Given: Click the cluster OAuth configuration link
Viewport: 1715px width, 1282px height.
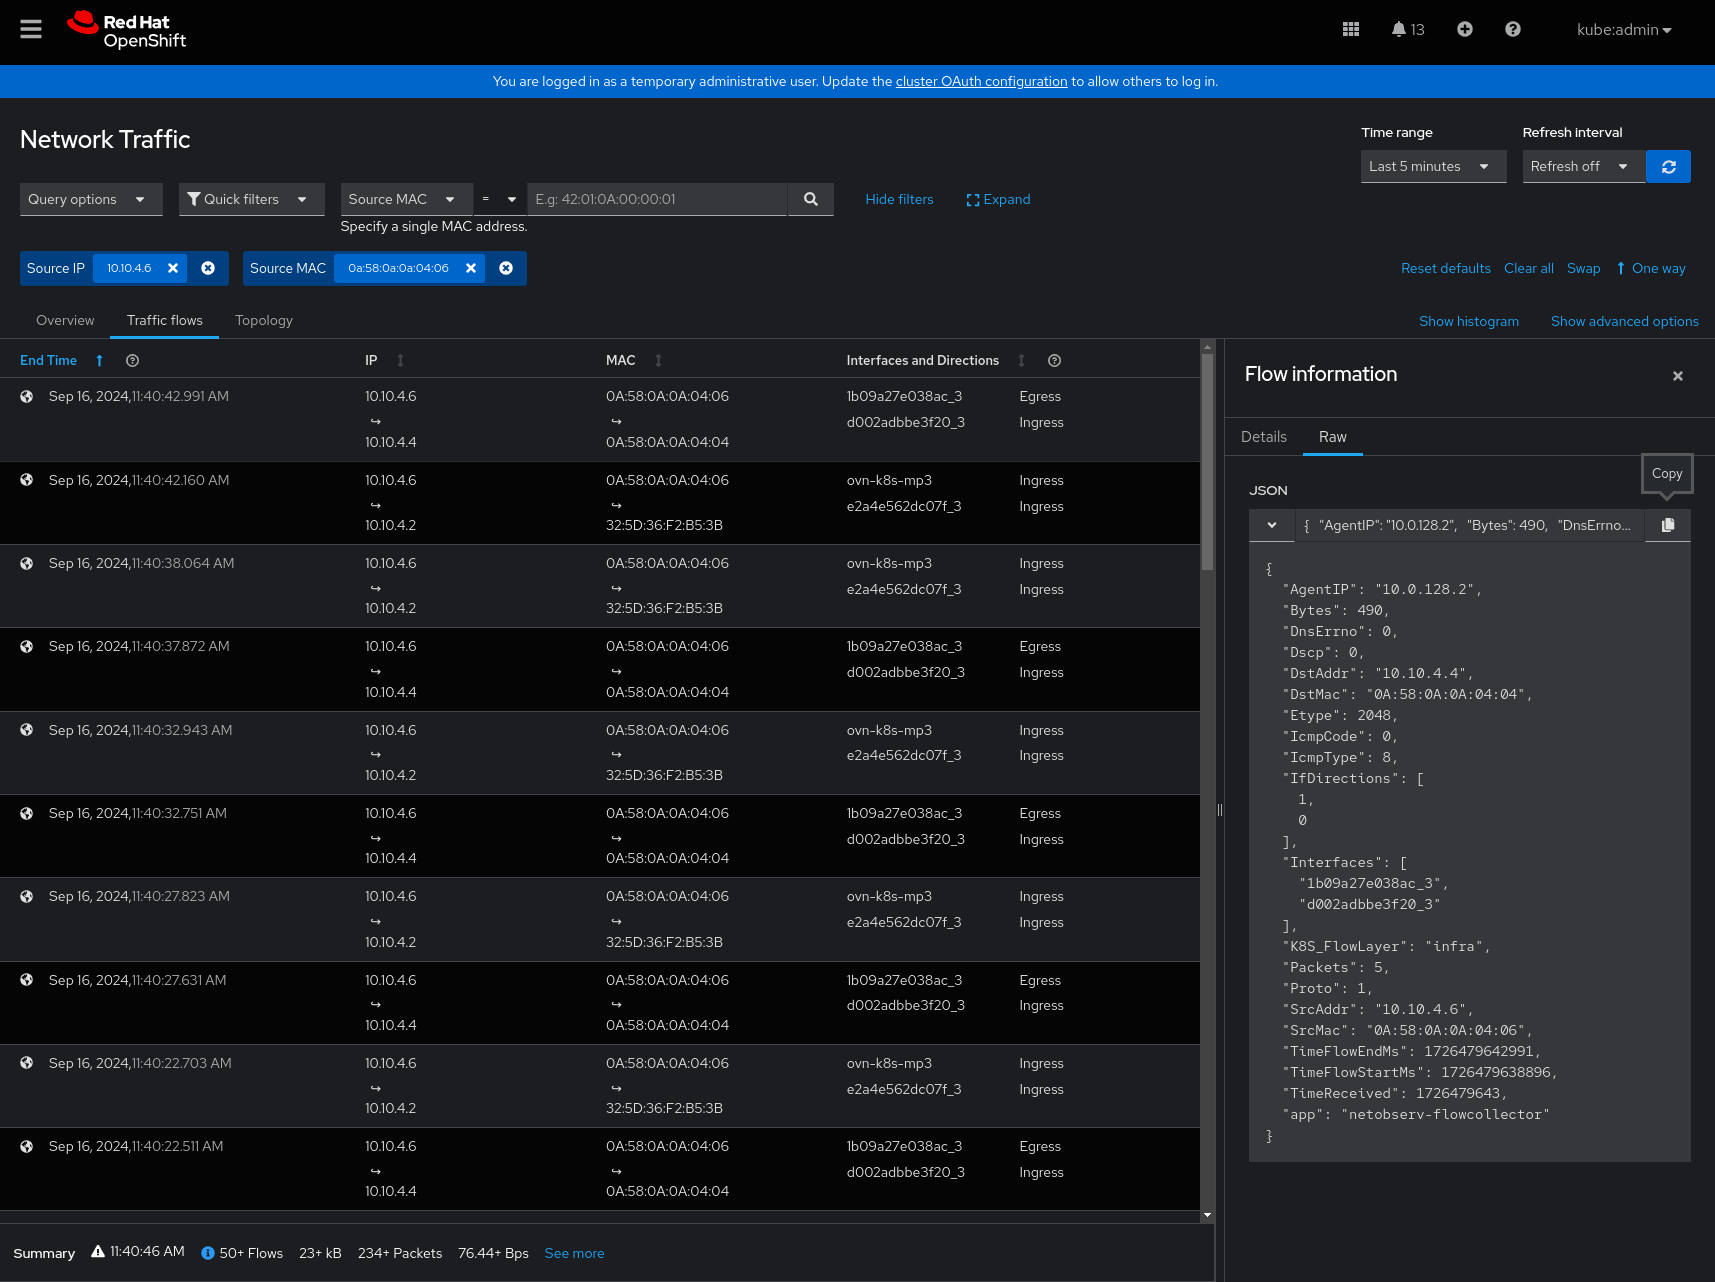Looking at the screenshot, I should (x=981, y=82).
